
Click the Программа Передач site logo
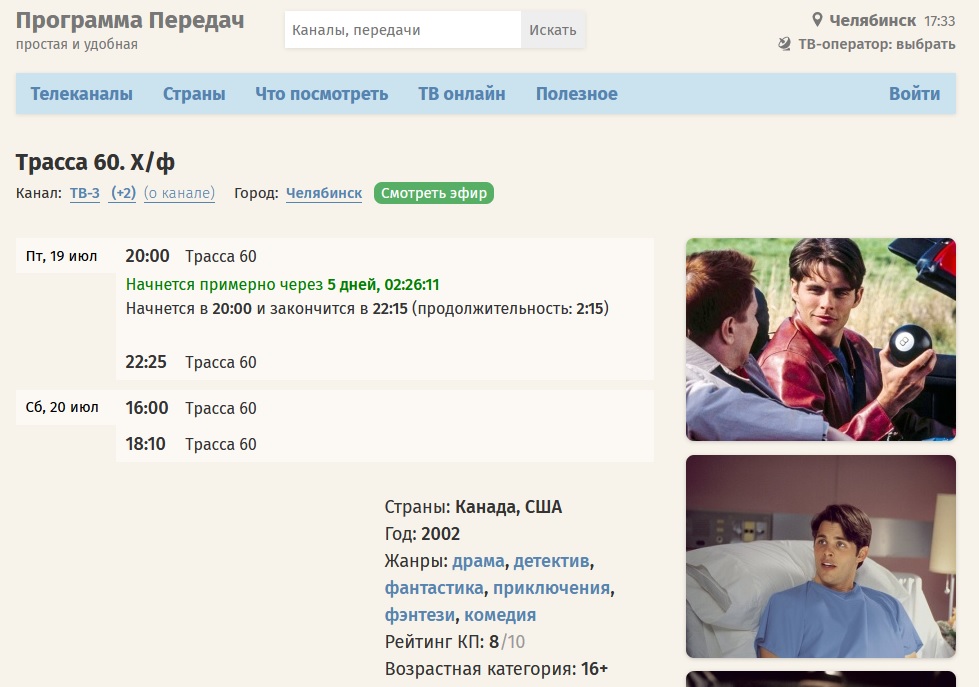(x=130, y=20)
